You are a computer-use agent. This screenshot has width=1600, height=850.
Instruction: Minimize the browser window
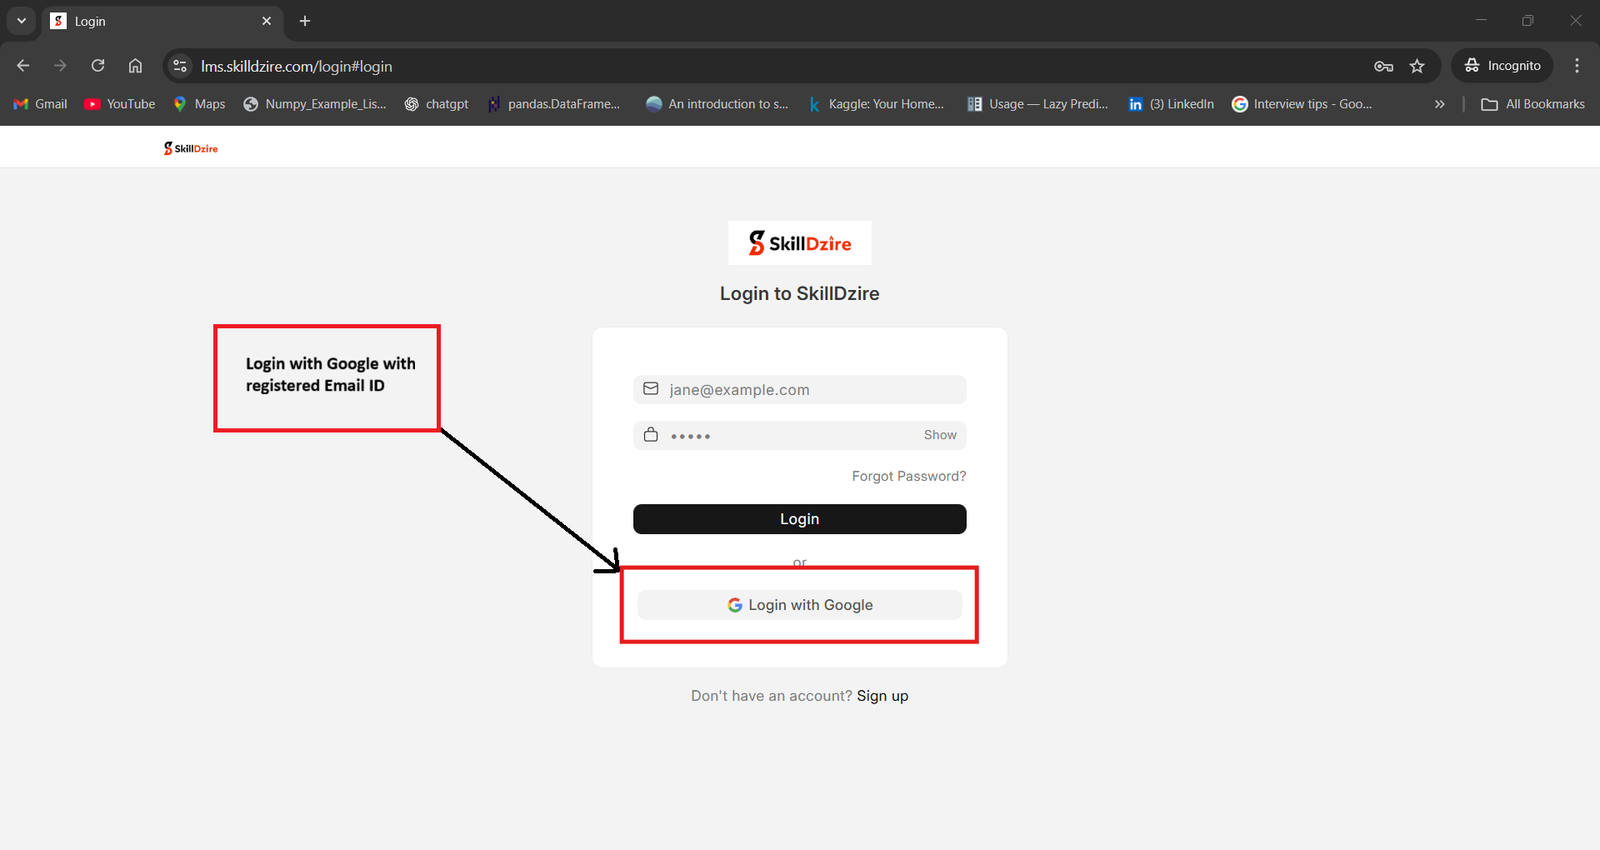(1481, 20)
